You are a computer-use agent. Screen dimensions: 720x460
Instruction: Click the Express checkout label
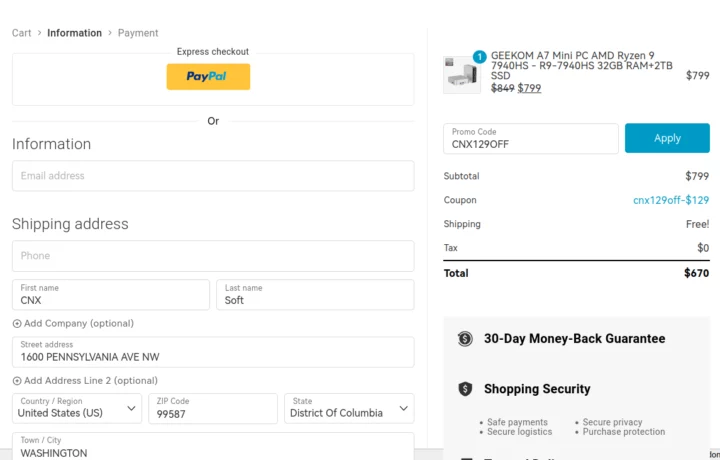click(213, 51)
